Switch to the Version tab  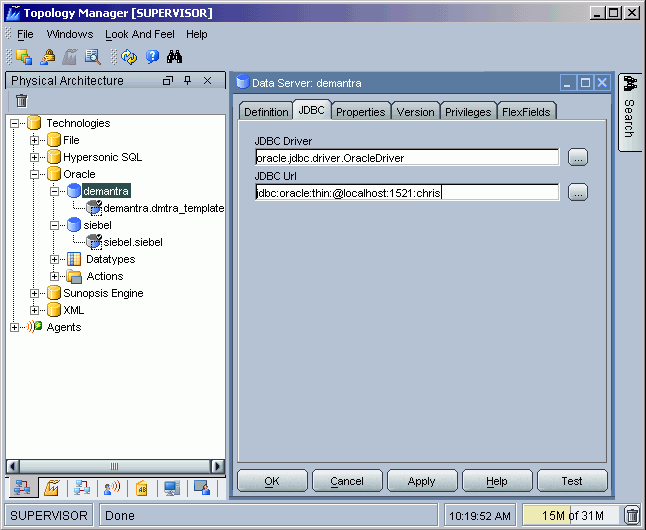[415, 112]
